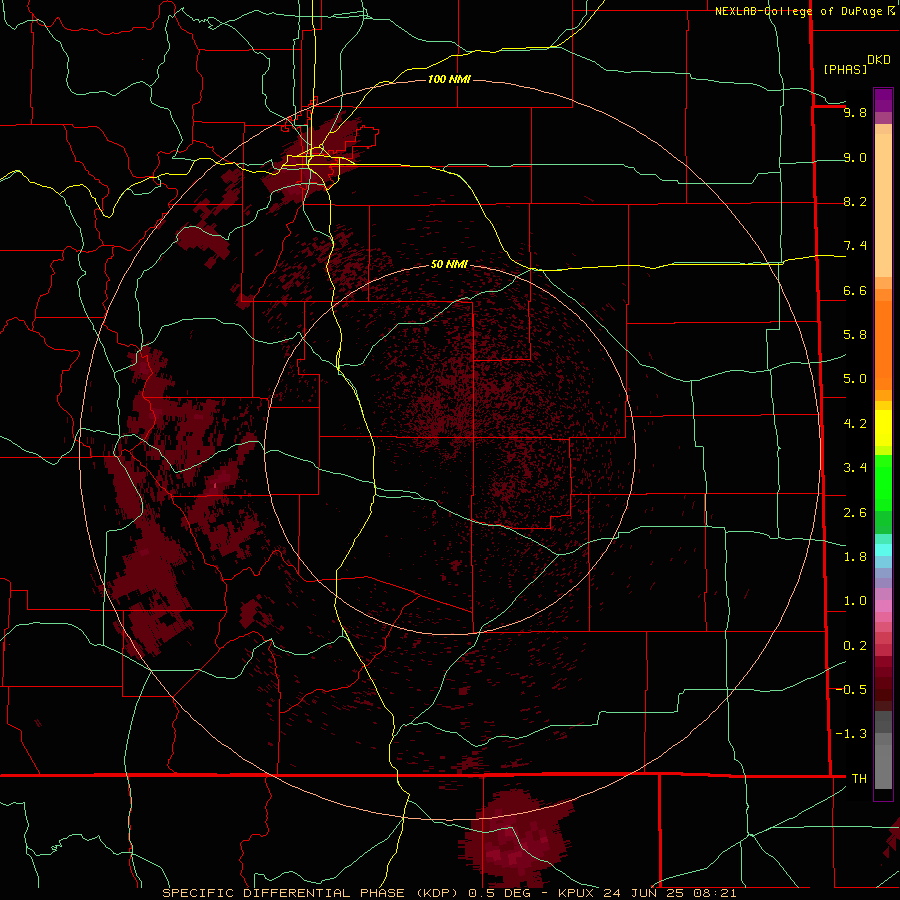Click the TH threshold label
The height and width of the screenshot is (900, 900).
tap(859, 779)
